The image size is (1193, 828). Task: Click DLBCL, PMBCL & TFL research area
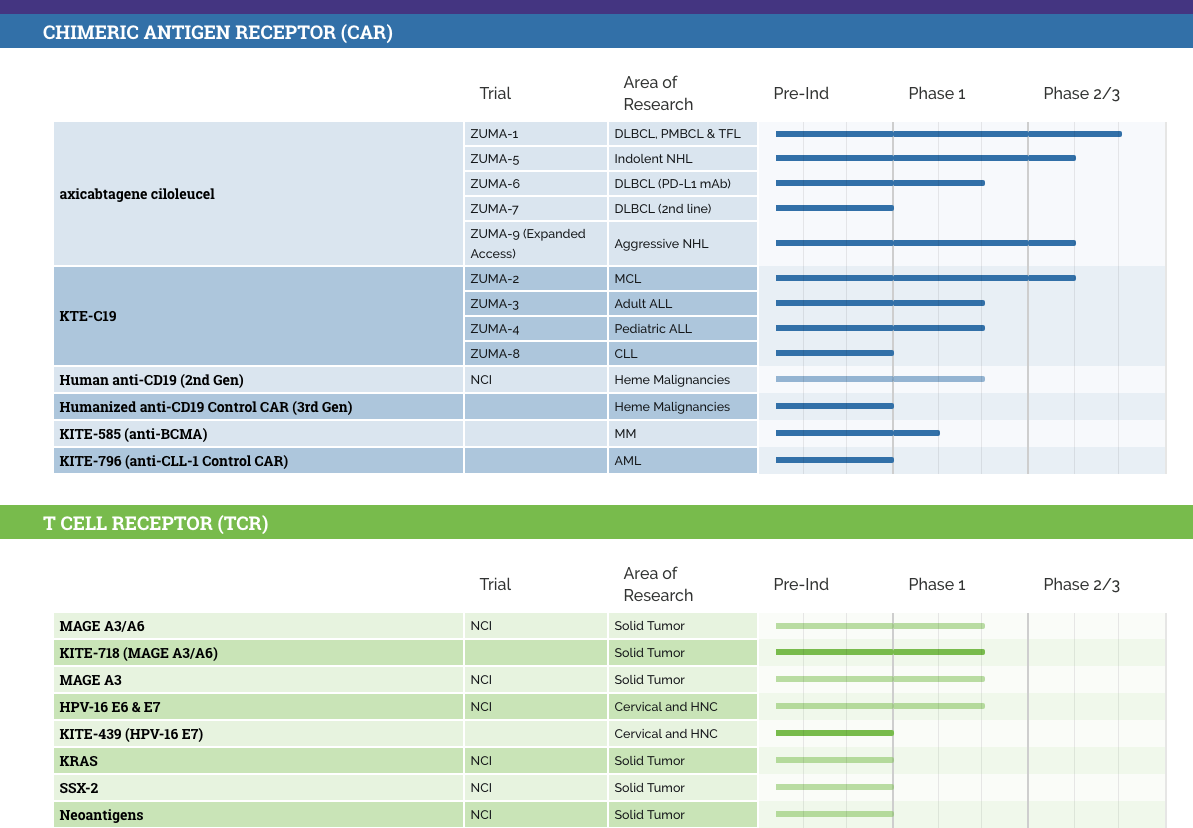pos(682,133)
